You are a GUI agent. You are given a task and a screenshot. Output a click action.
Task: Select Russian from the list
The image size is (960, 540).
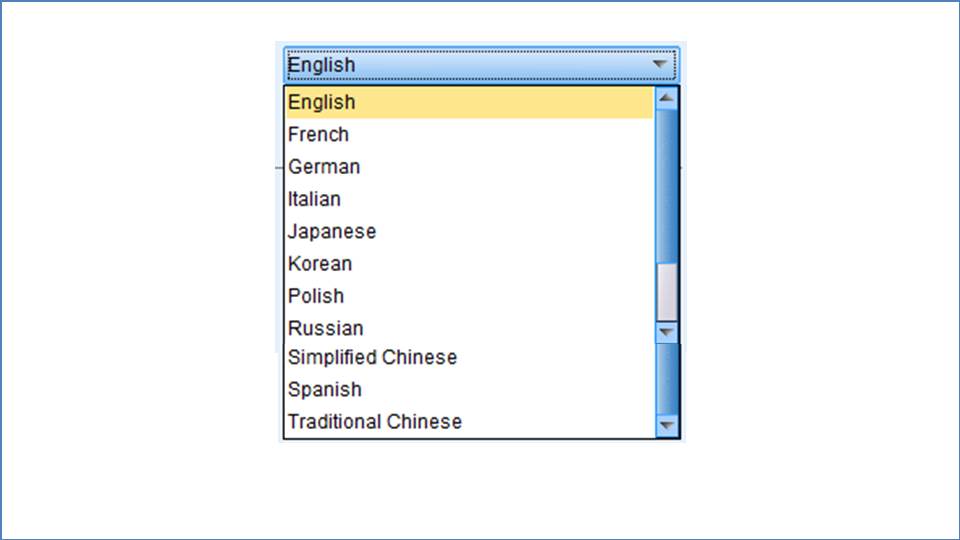[x=470, y=328]
